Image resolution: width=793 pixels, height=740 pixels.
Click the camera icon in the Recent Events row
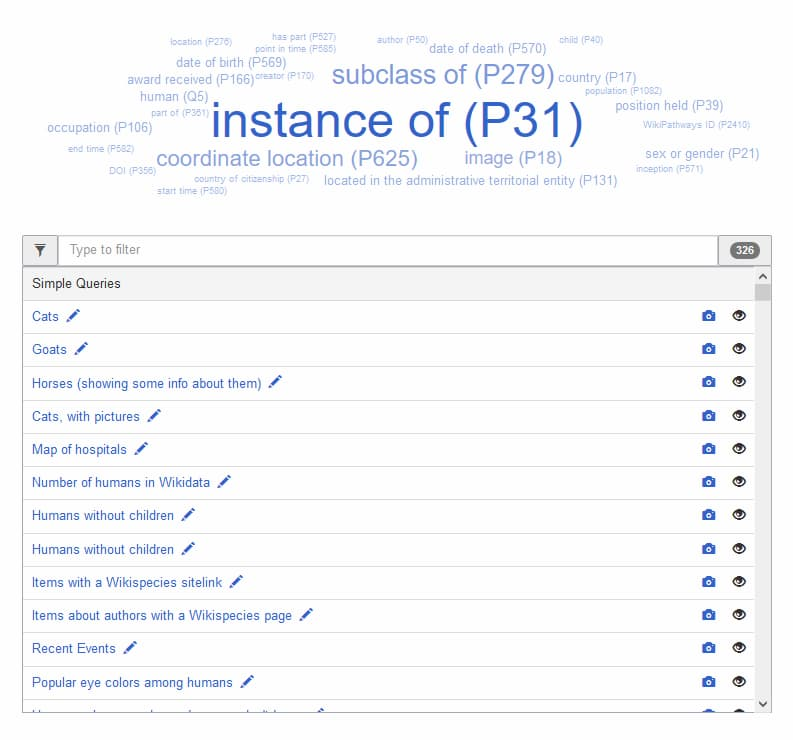pos(708,648)
